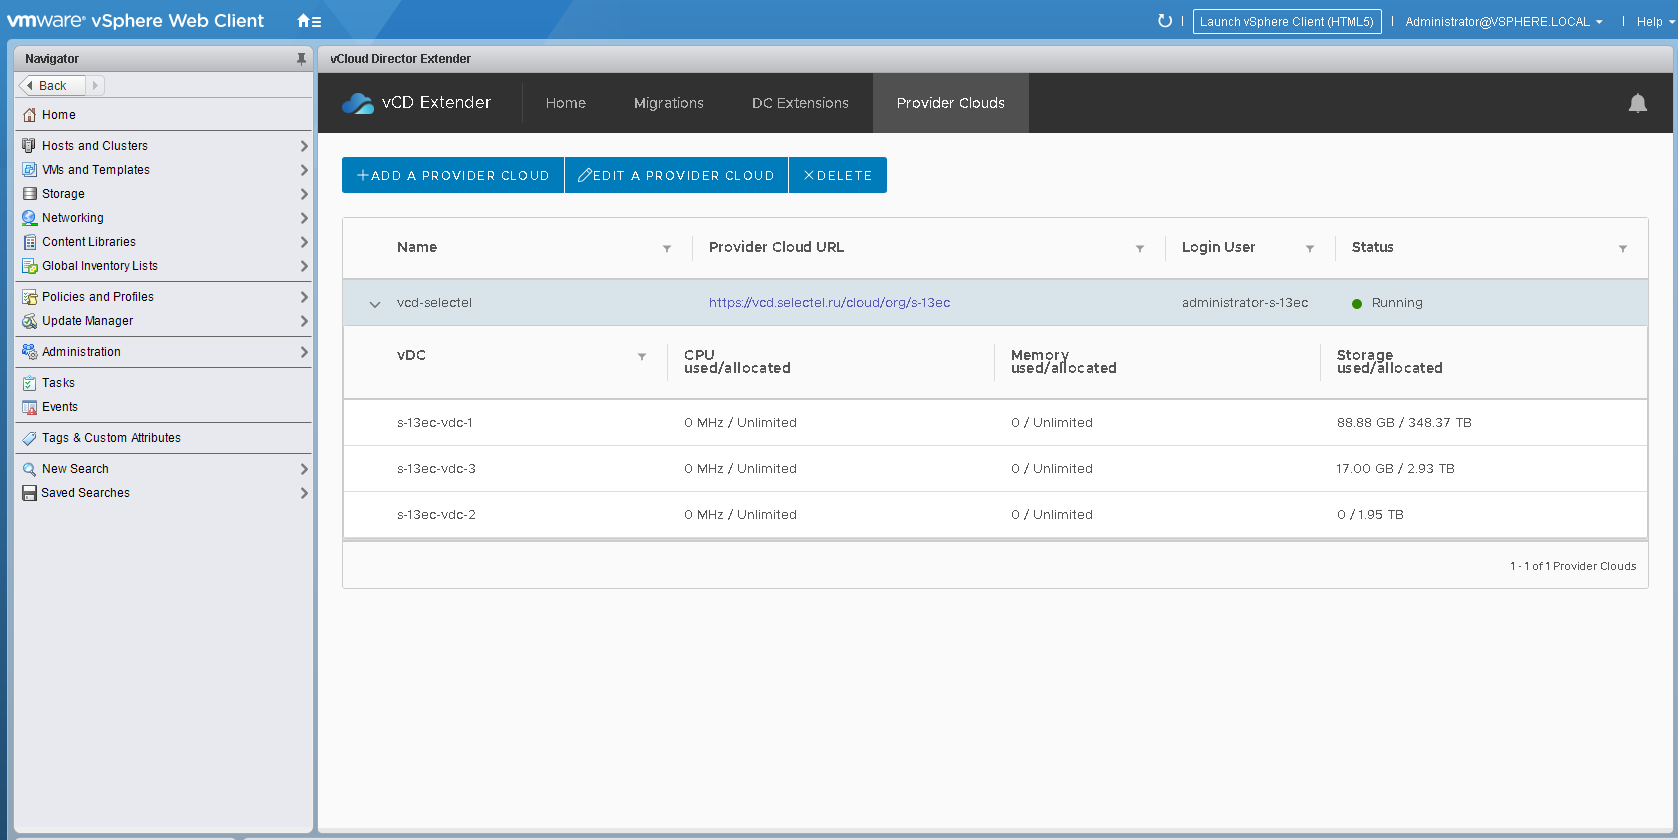The image size is (1678, 840).
Task: Open the vDC column filter
Action: coord(642,357)
